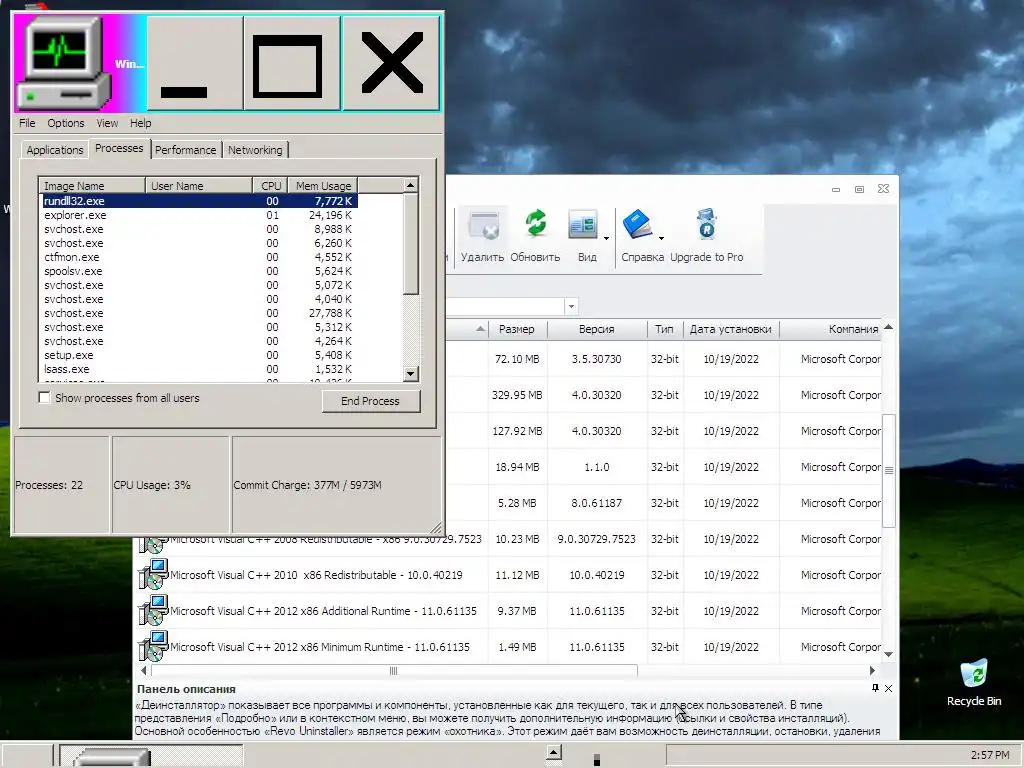The width and height of the screenshot is (1024, 768).
Task: Click Revo list horizontal scrollbar thumb
Action: pos(394,671)
